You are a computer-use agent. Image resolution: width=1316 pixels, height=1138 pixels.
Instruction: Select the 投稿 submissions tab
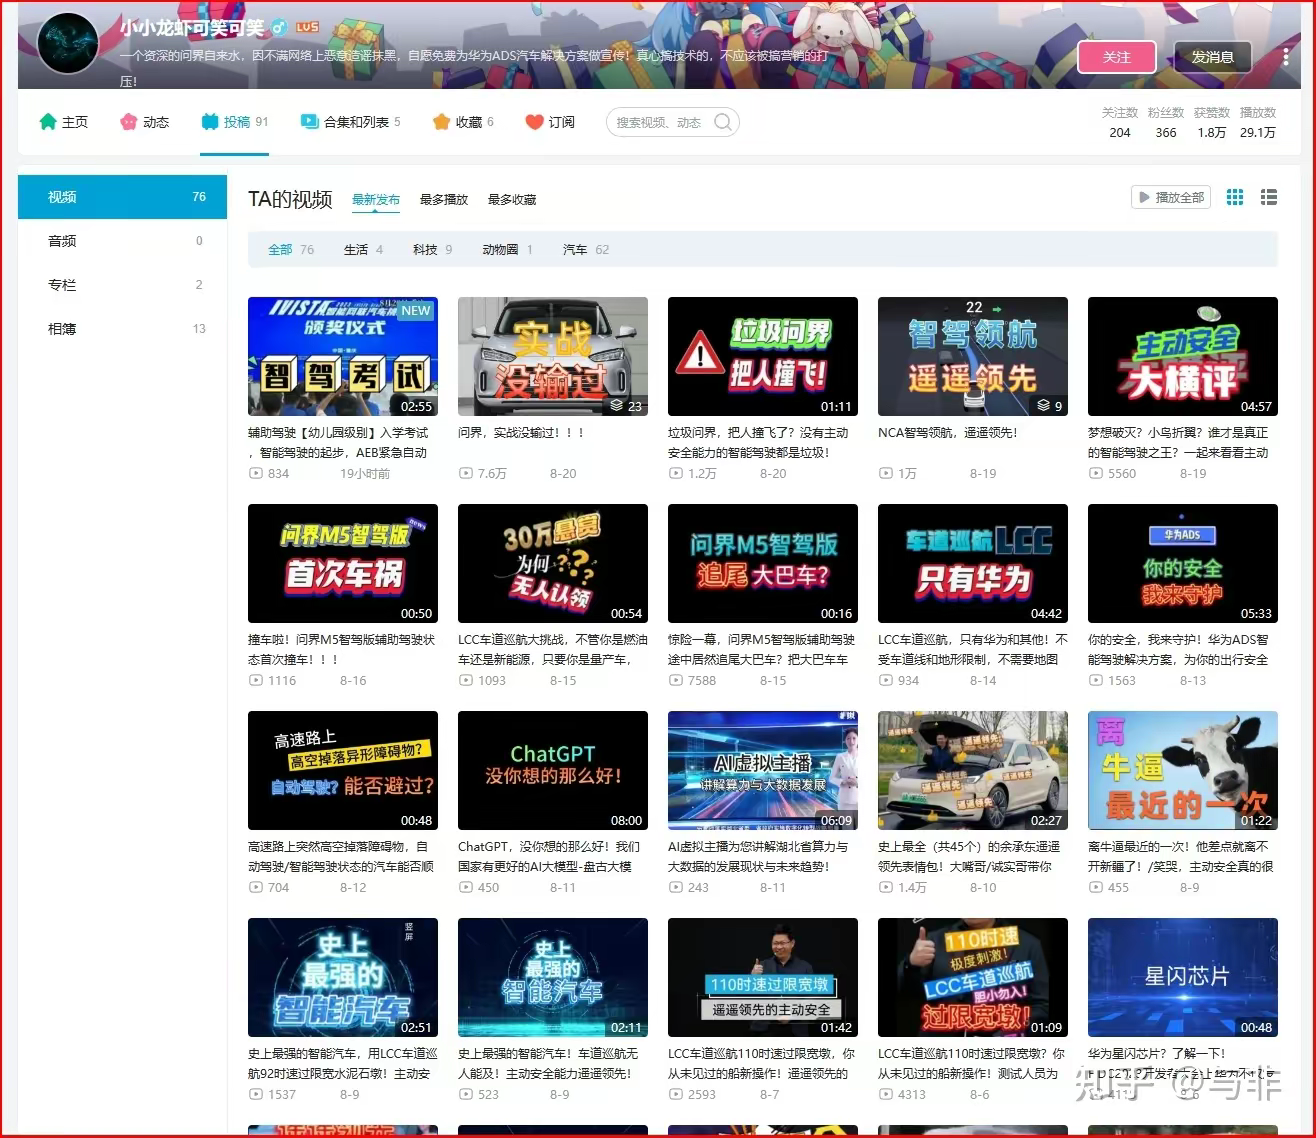[x=234, y=122]
